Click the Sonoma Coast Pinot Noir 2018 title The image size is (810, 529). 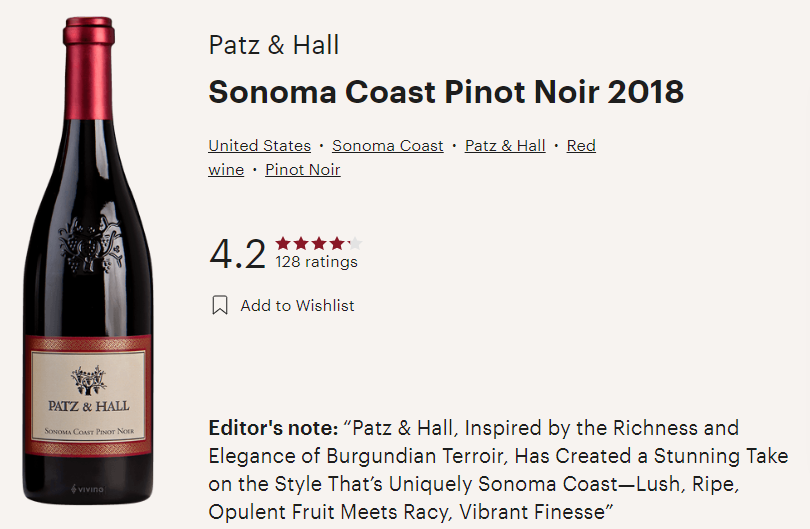pyautogui.click(x=445, y=92)
